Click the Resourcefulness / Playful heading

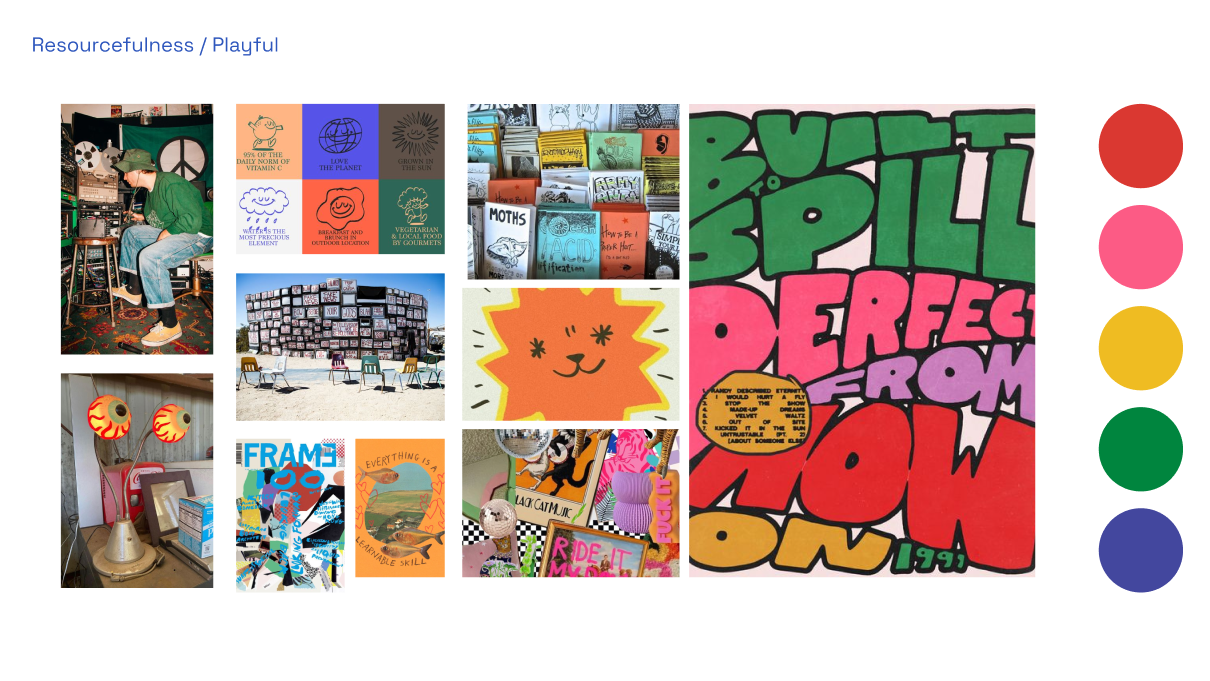(155, 45)
